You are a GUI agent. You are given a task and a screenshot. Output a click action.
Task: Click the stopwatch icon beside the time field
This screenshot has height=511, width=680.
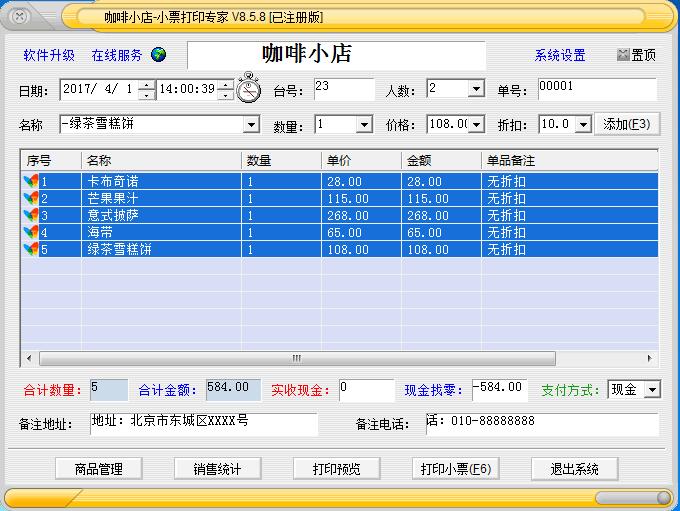248,89
